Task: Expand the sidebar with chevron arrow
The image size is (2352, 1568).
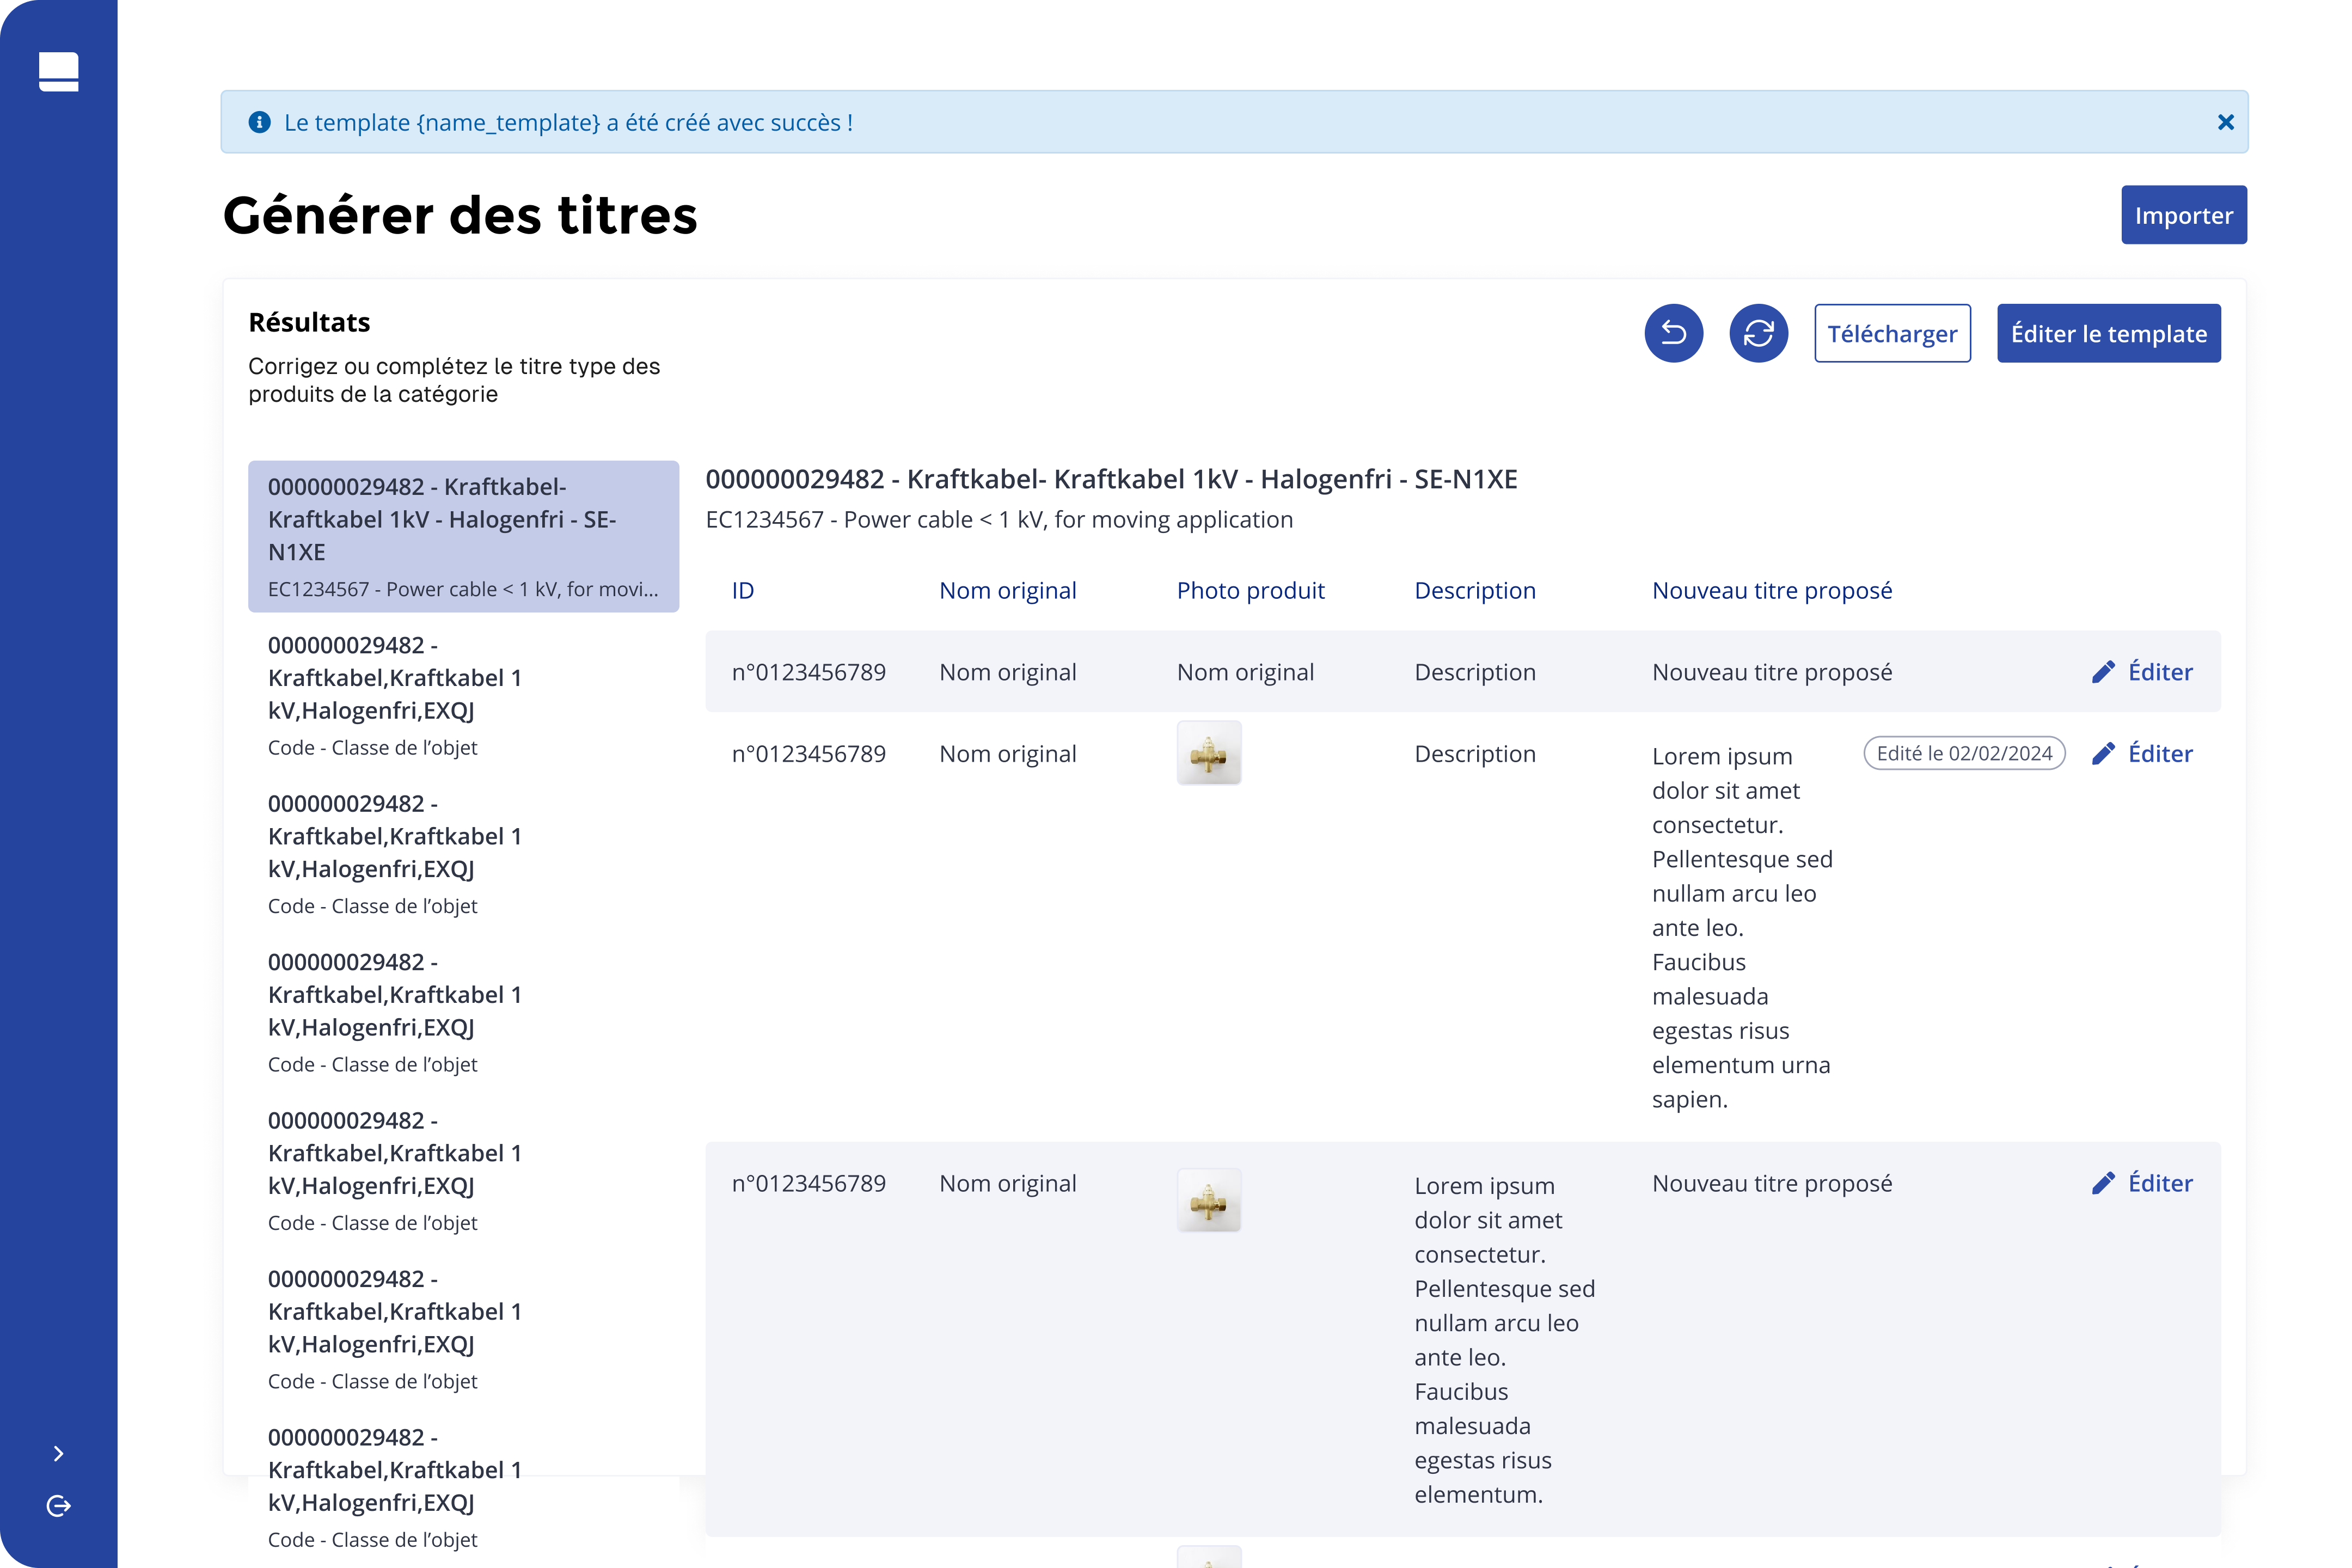Action: coord(58,1453)
